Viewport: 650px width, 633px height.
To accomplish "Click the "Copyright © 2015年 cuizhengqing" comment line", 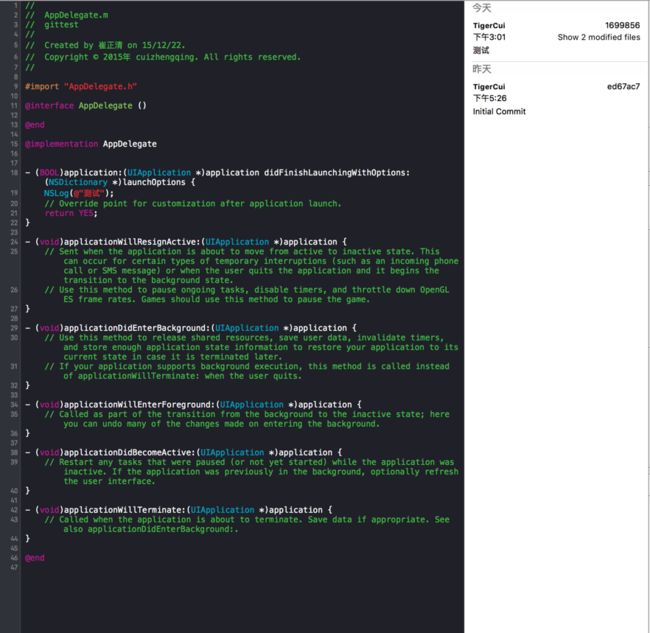I will (163, 57).
